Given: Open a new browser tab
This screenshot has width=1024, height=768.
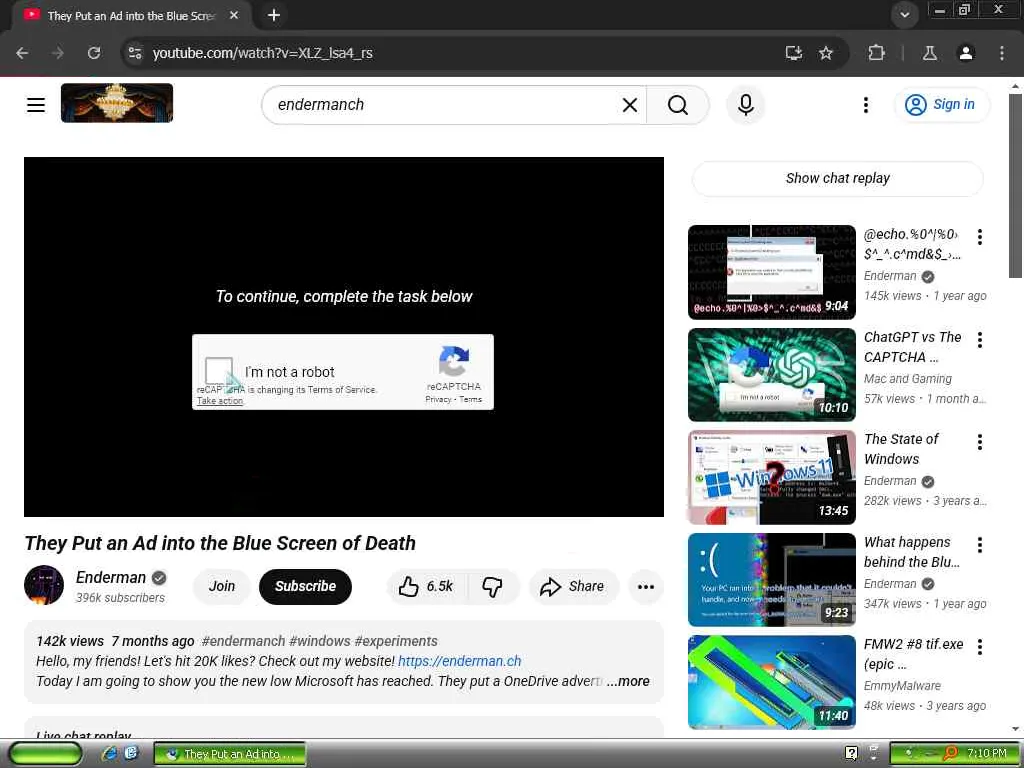Looking at the screenshot, I should pyautogui.click(x=274, y=15).
